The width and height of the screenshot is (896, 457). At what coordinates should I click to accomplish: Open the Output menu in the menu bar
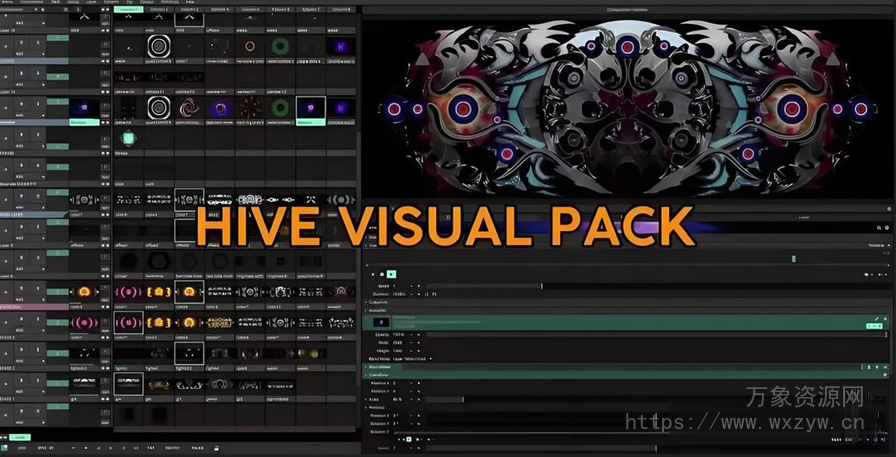147,2
